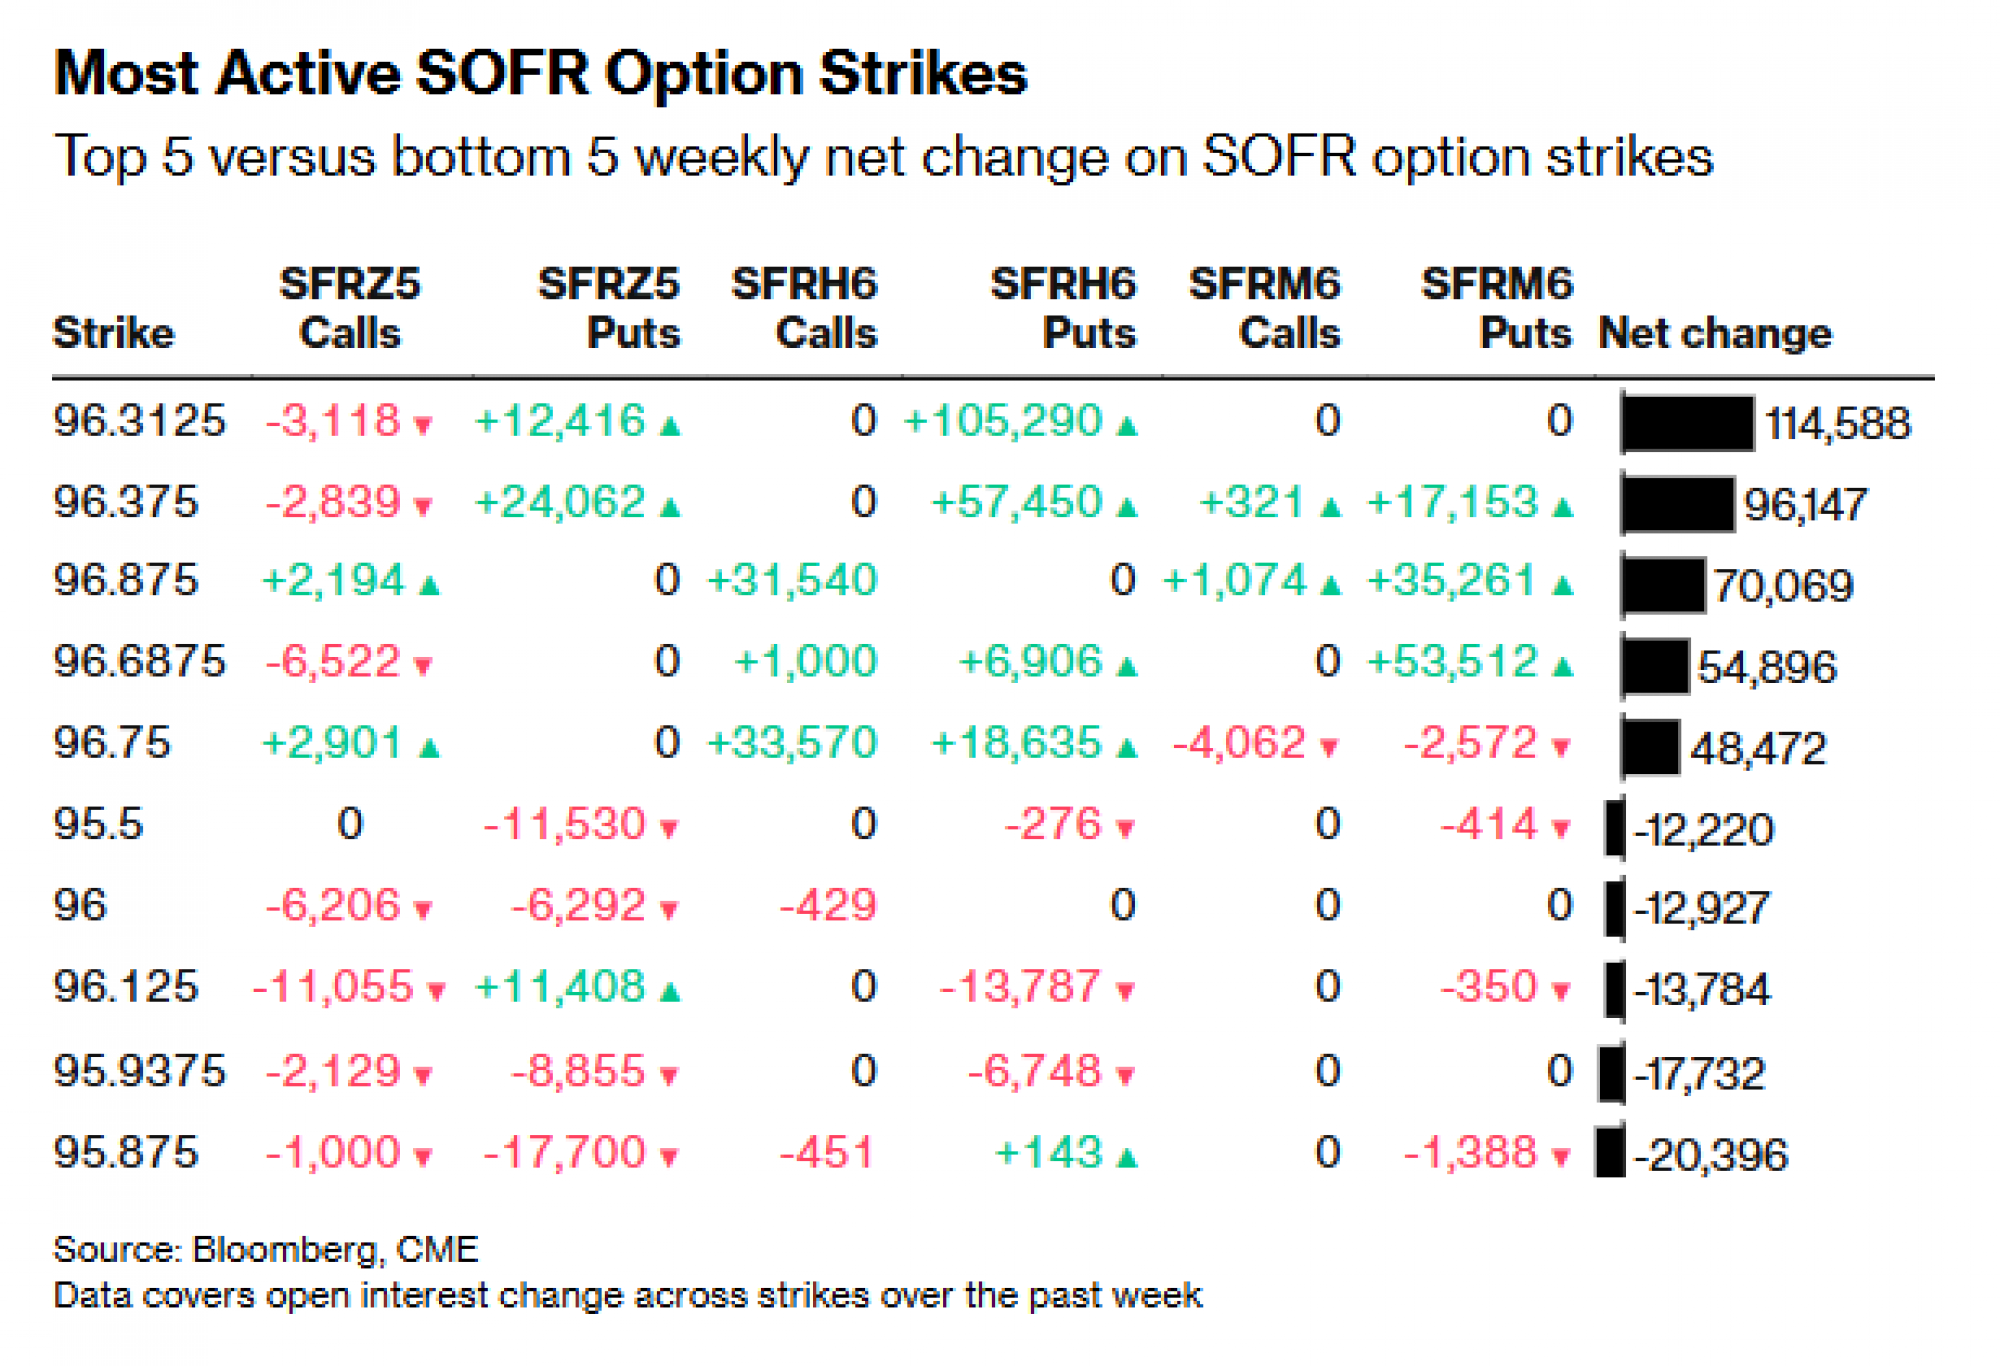The height and width of the screenshot is (1366, 2000).
Task: Select the up arrow after +53,512
Action: coord(1563,666)
